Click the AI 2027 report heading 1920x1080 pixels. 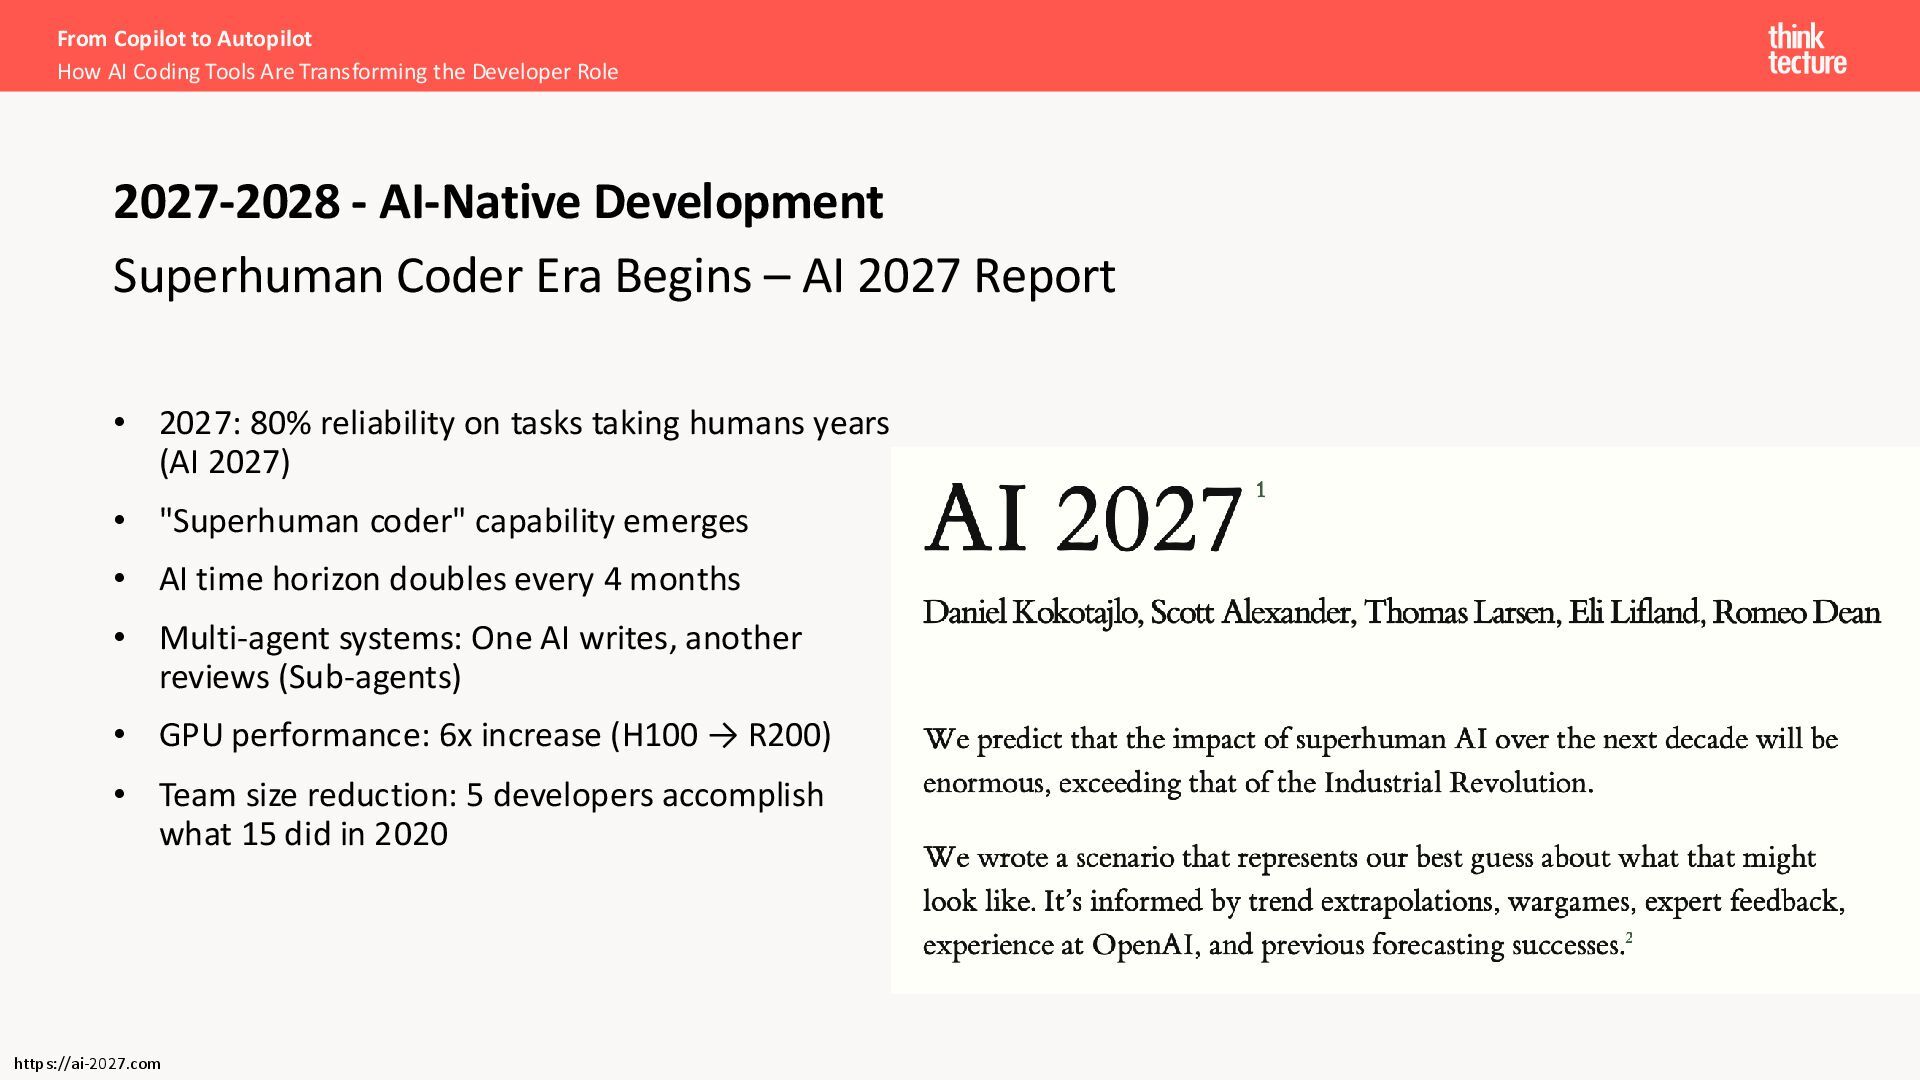(x=1083, y=518)
